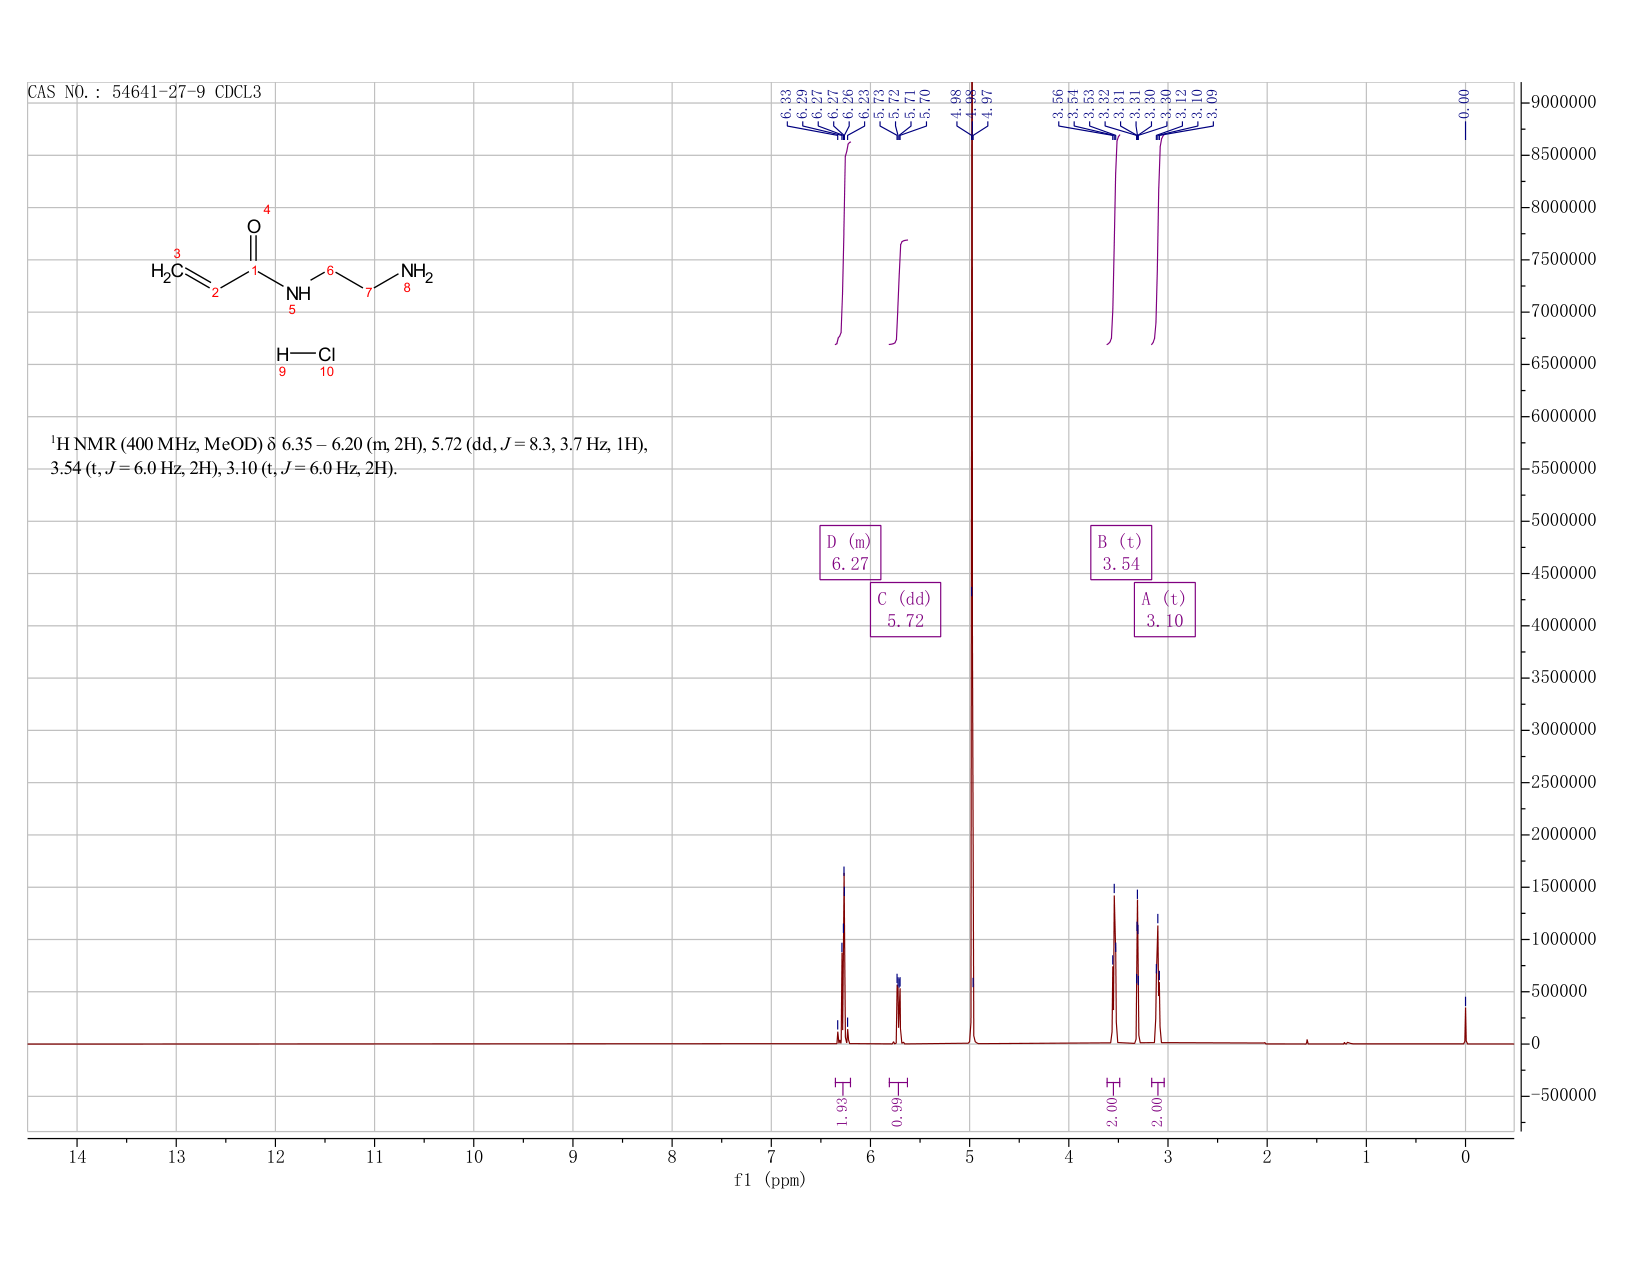Click the NH2 group in the molecule structure
The width and height of the screenshot is (1650, 1275).
click(x=417, y=271)
